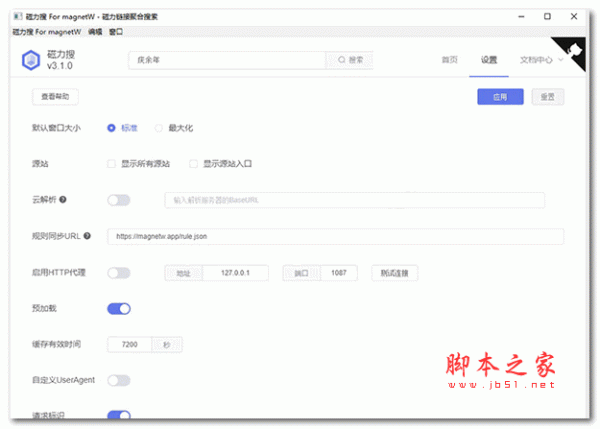Select the standard (标准) window size radio
Viewport: 600px width, 429px height.
(x=111, y=128)
